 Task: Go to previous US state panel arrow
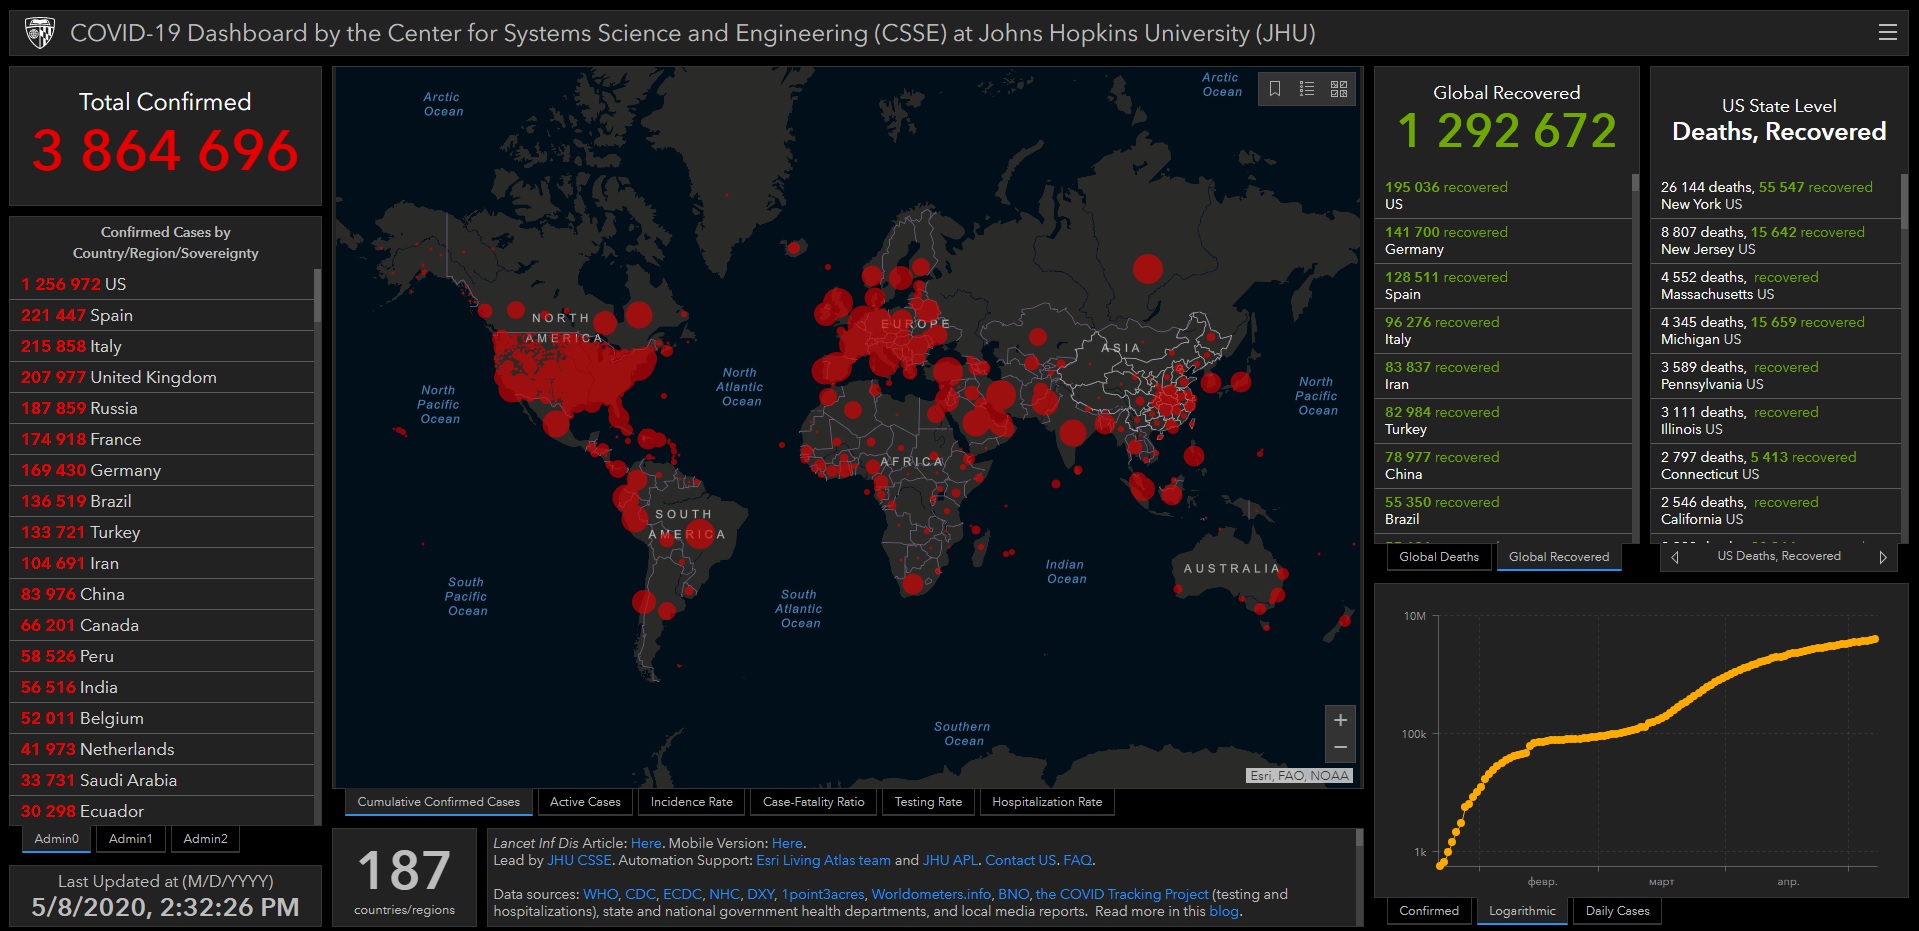tap(1676, 557)
